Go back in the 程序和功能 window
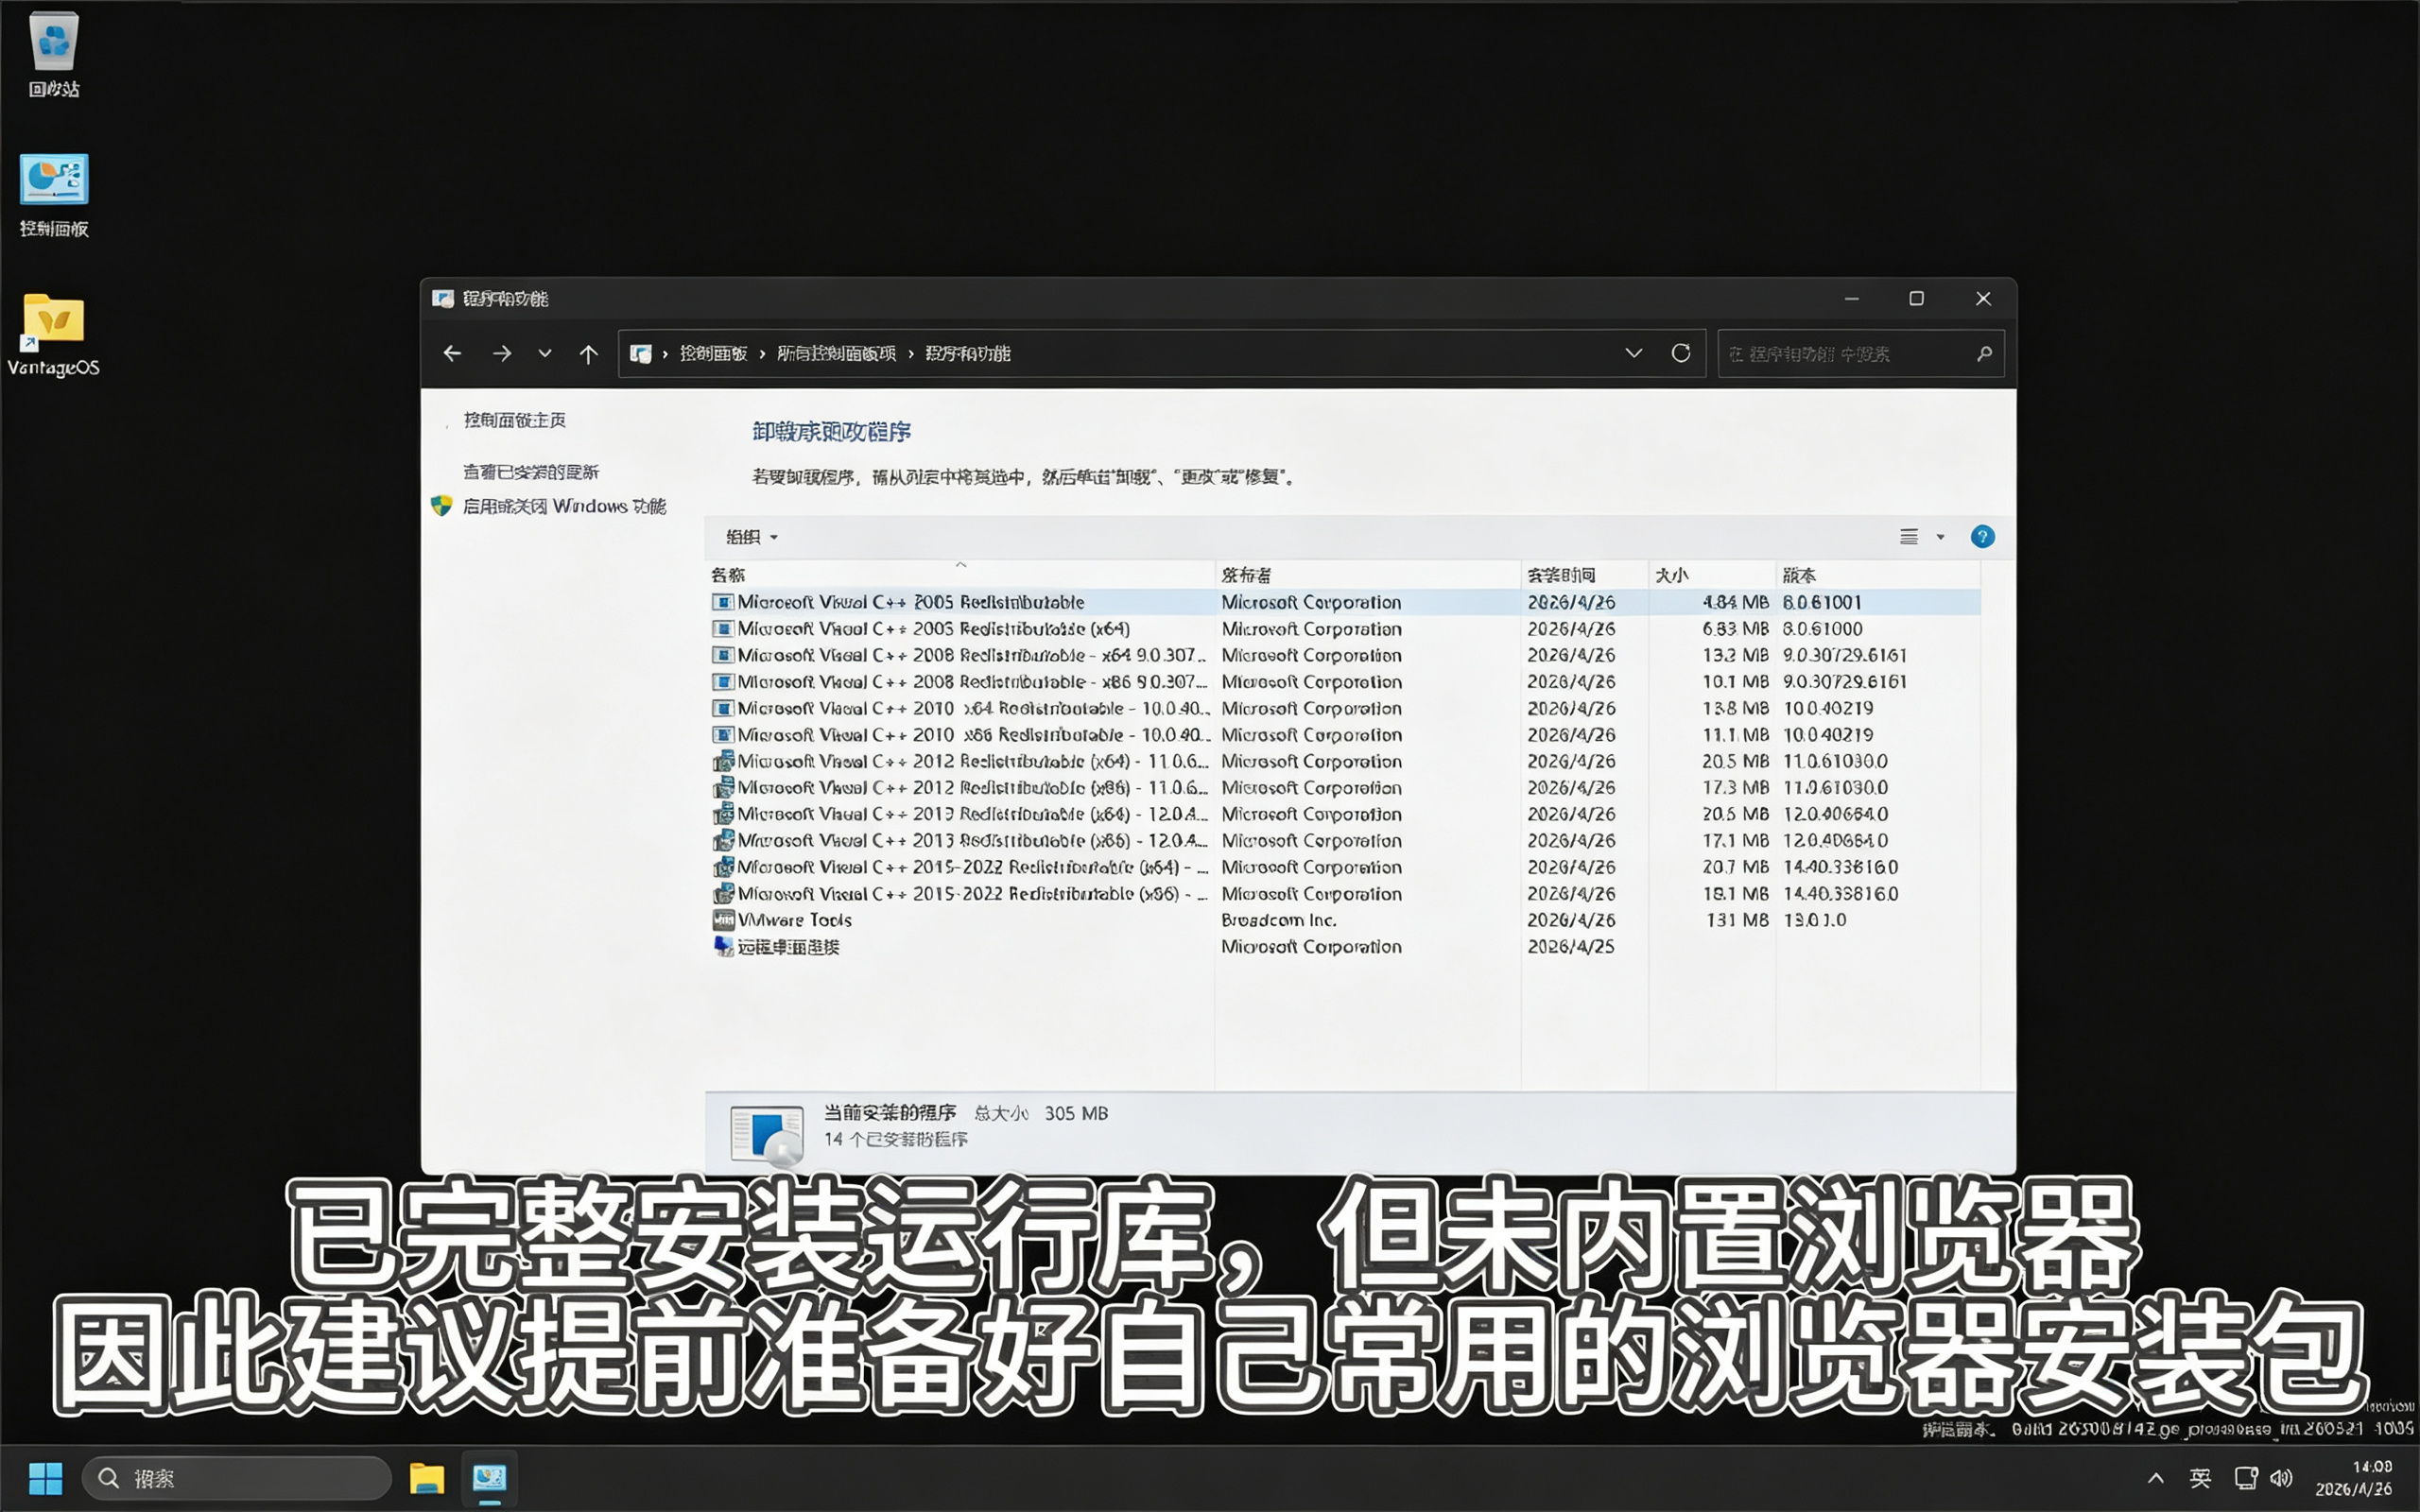 pyautogui.click(x=452, y=353)
